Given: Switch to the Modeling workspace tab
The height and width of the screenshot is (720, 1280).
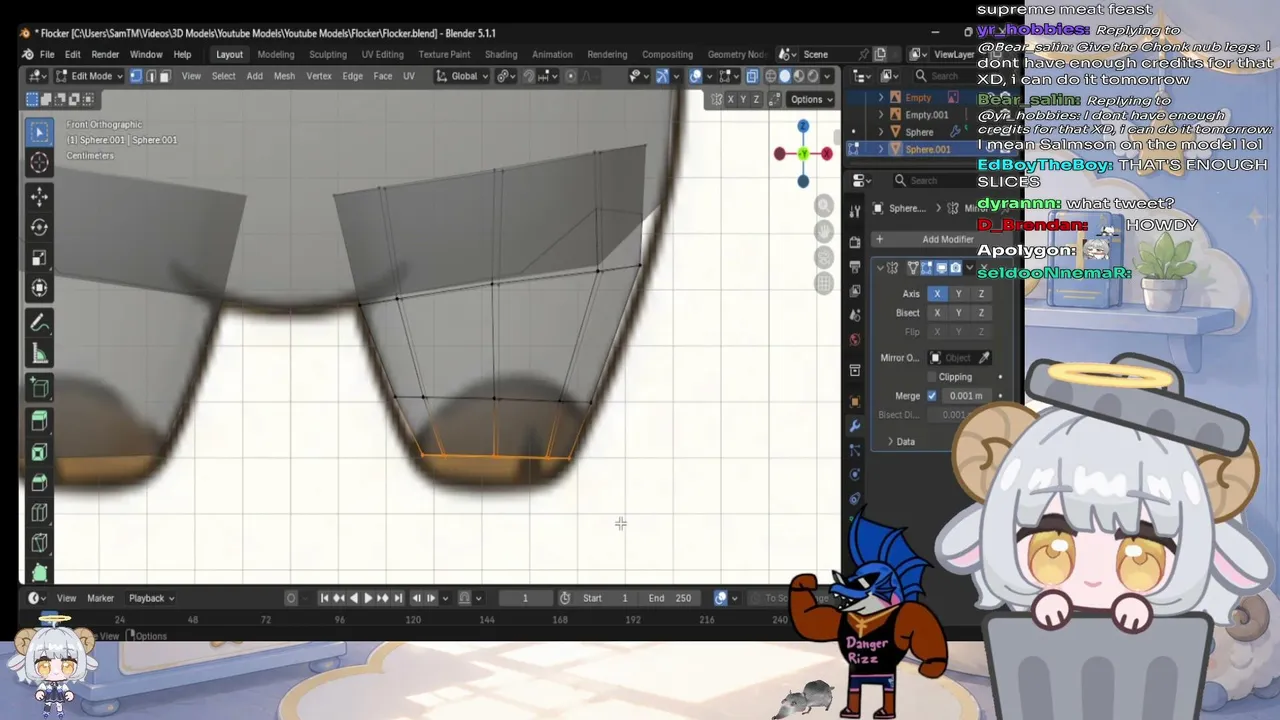Looking at the screenshot, I should point(276,54).
